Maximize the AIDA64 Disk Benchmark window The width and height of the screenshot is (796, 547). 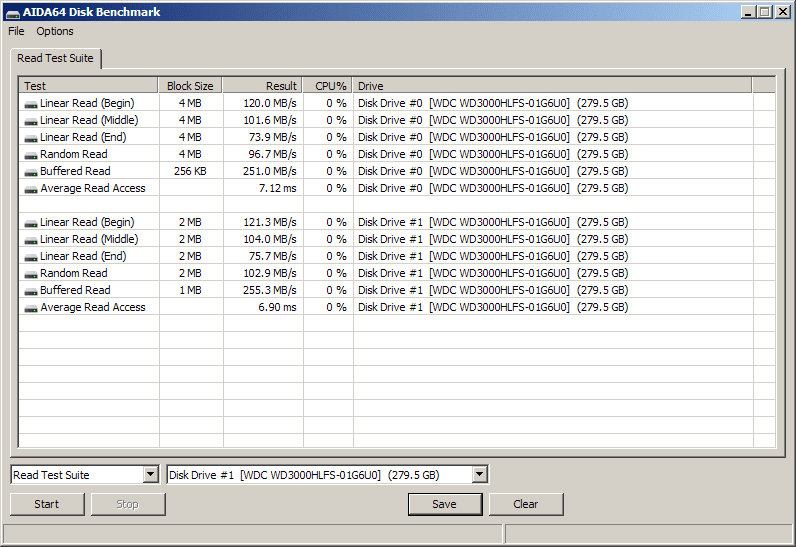tap(765, 12)
